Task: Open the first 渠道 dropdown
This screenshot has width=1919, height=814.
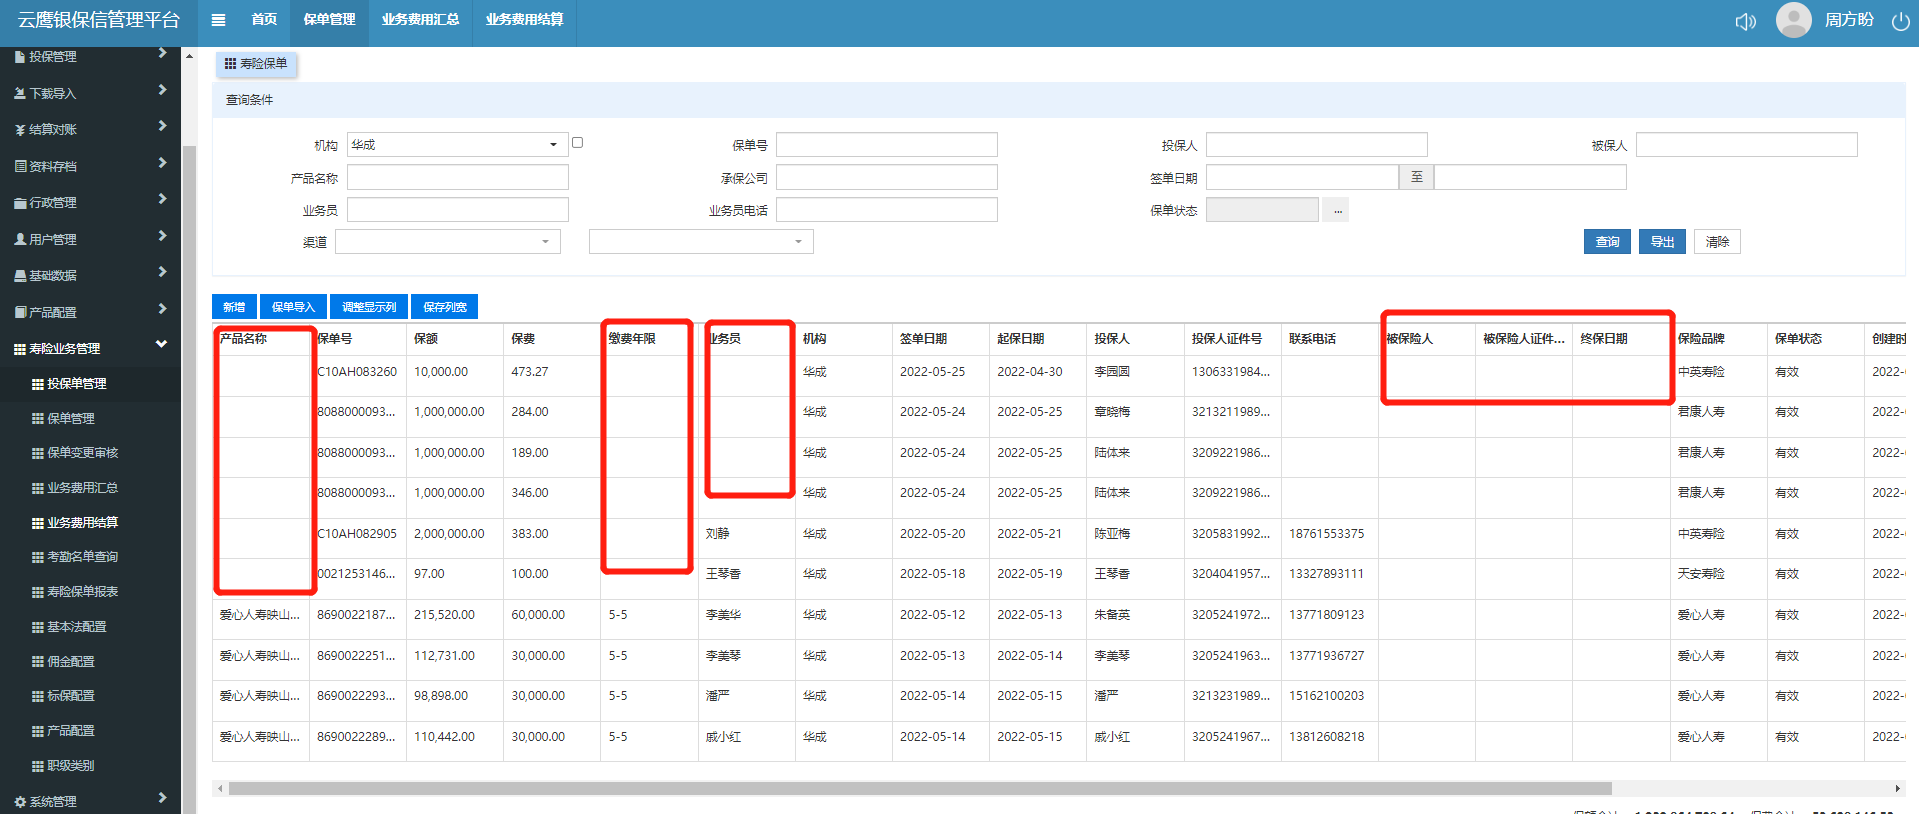Action: tap(447, 242)
